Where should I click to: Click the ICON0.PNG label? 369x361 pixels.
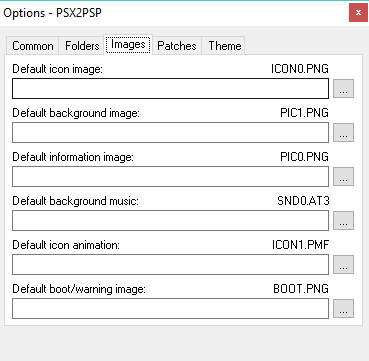coord(300,69)
